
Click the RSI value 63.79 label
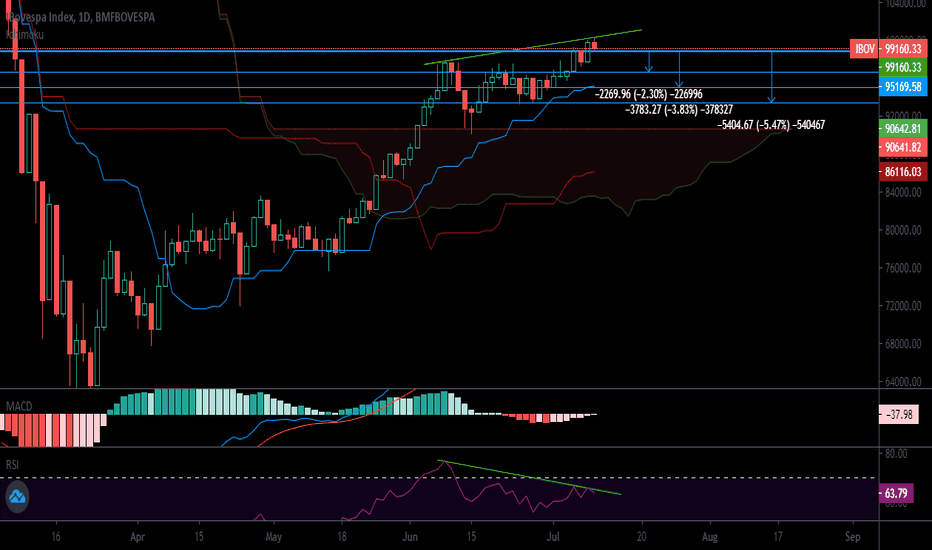coord(896,494)
